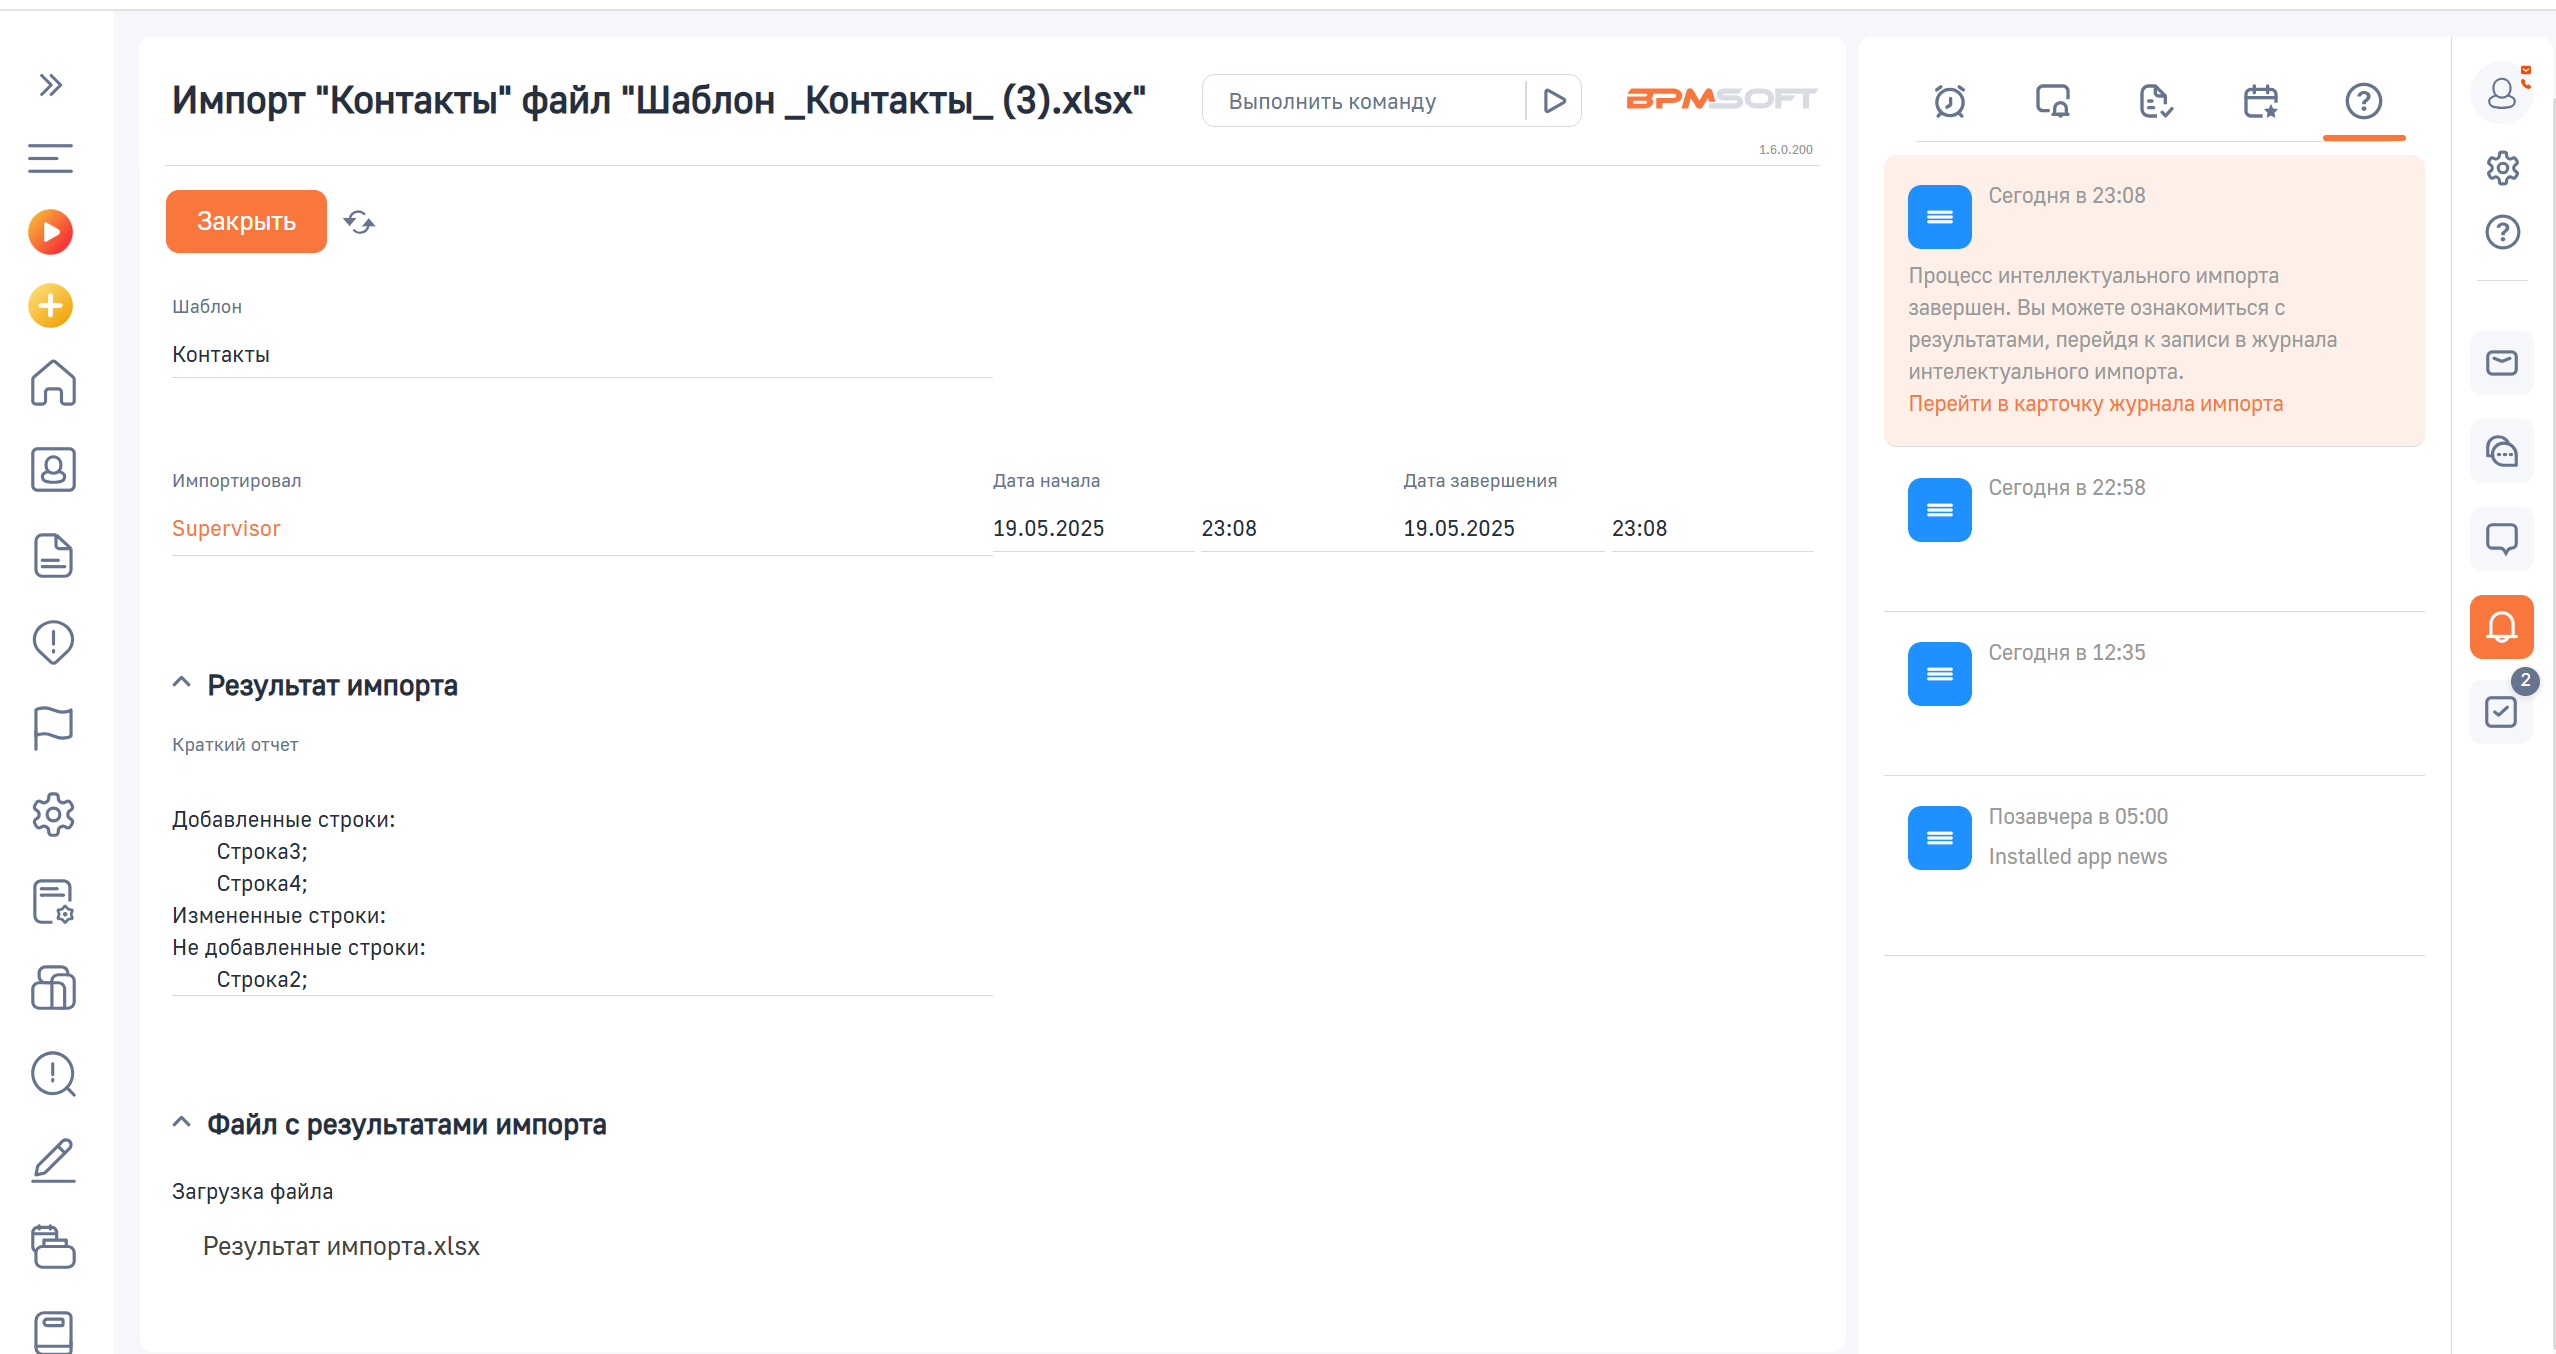The image size is (2556, 1354).
Task: Collapse the Результат импорта section
Action: (181, 684)
